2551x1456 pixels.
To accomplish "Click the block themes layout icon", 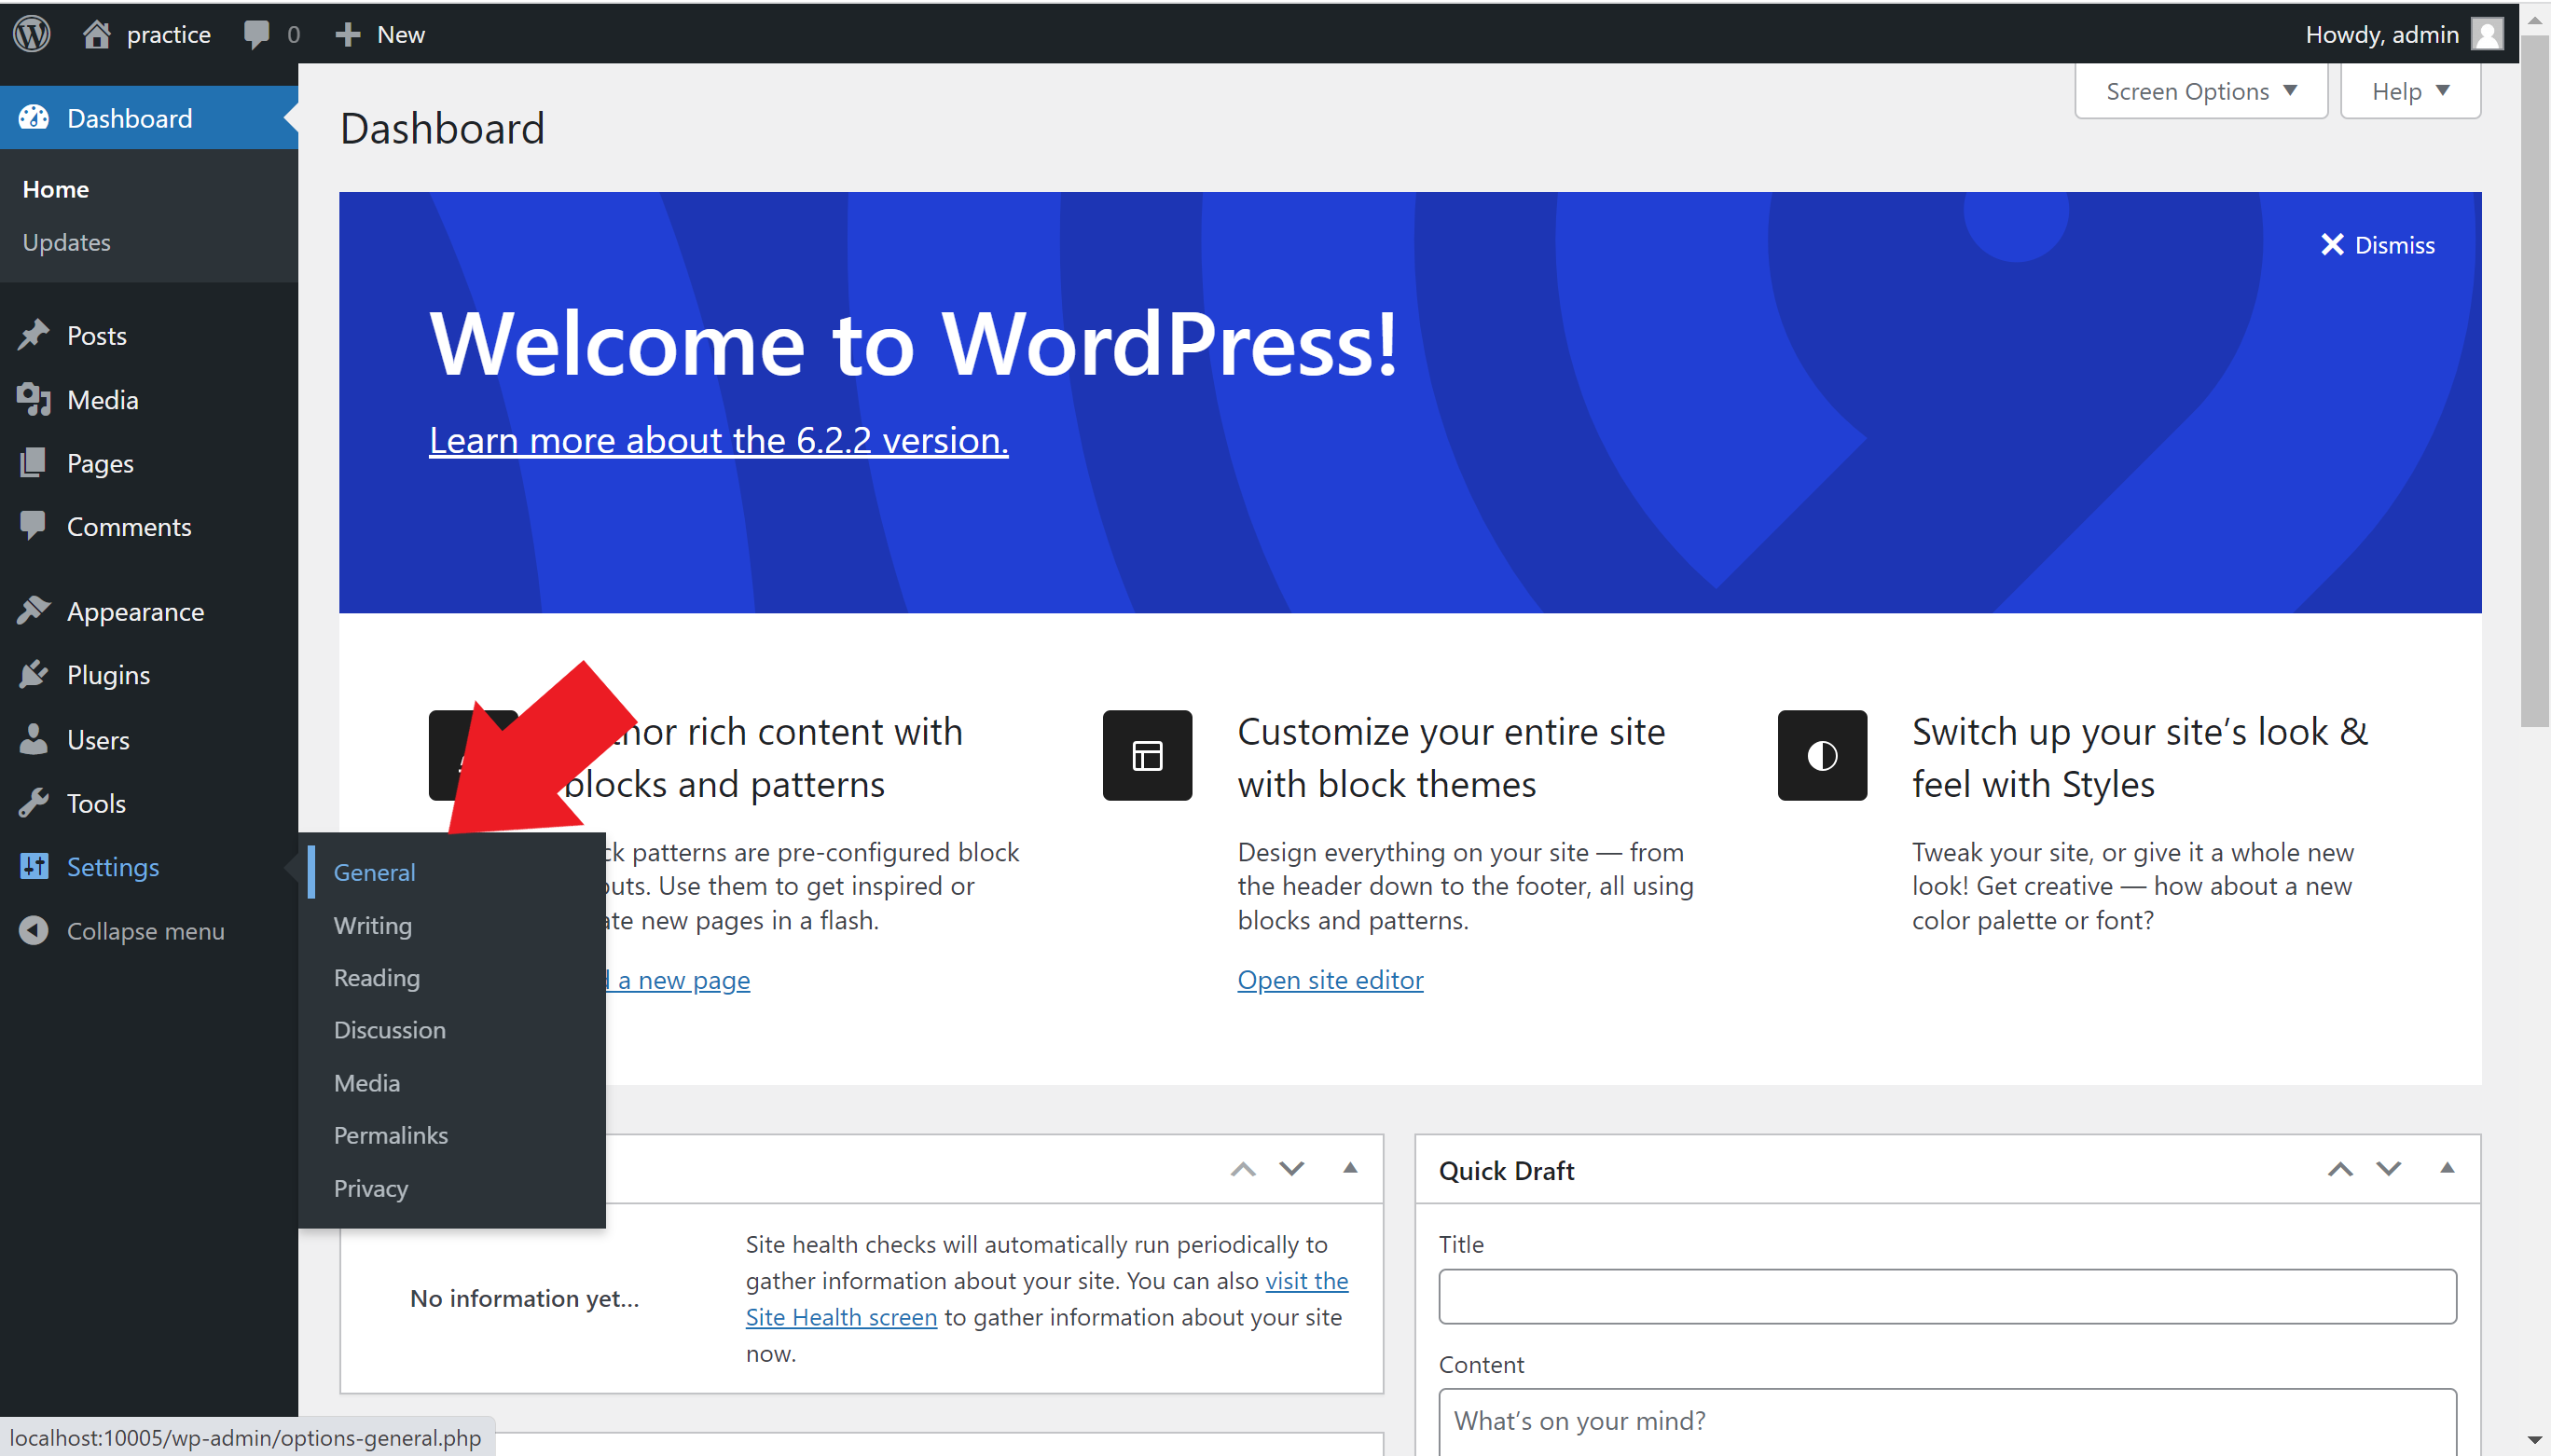I will [x=1147, y=755].
